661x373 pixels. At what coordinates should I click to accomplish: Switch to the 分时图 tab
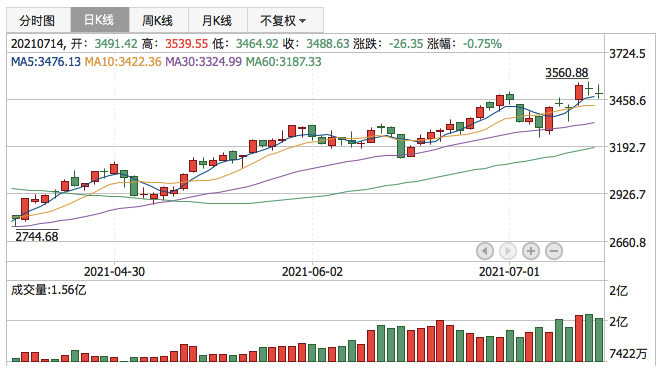point(38,20)
